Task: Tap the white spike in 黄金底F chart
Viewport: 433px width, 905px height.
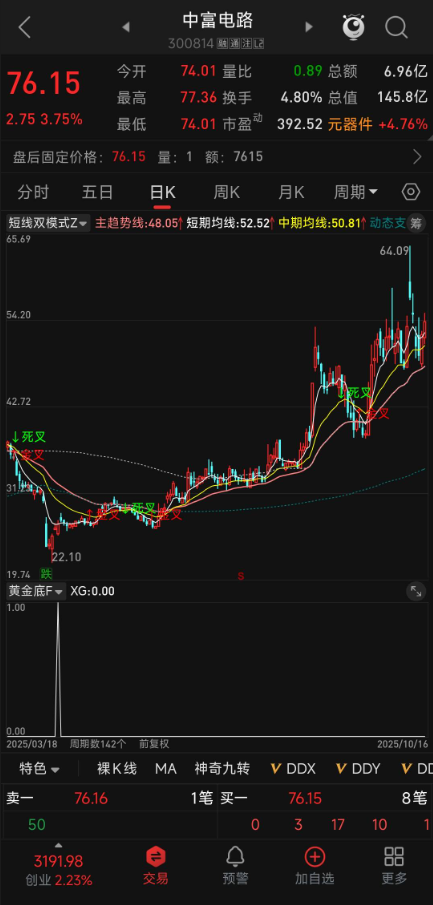Action: (58, 670)
